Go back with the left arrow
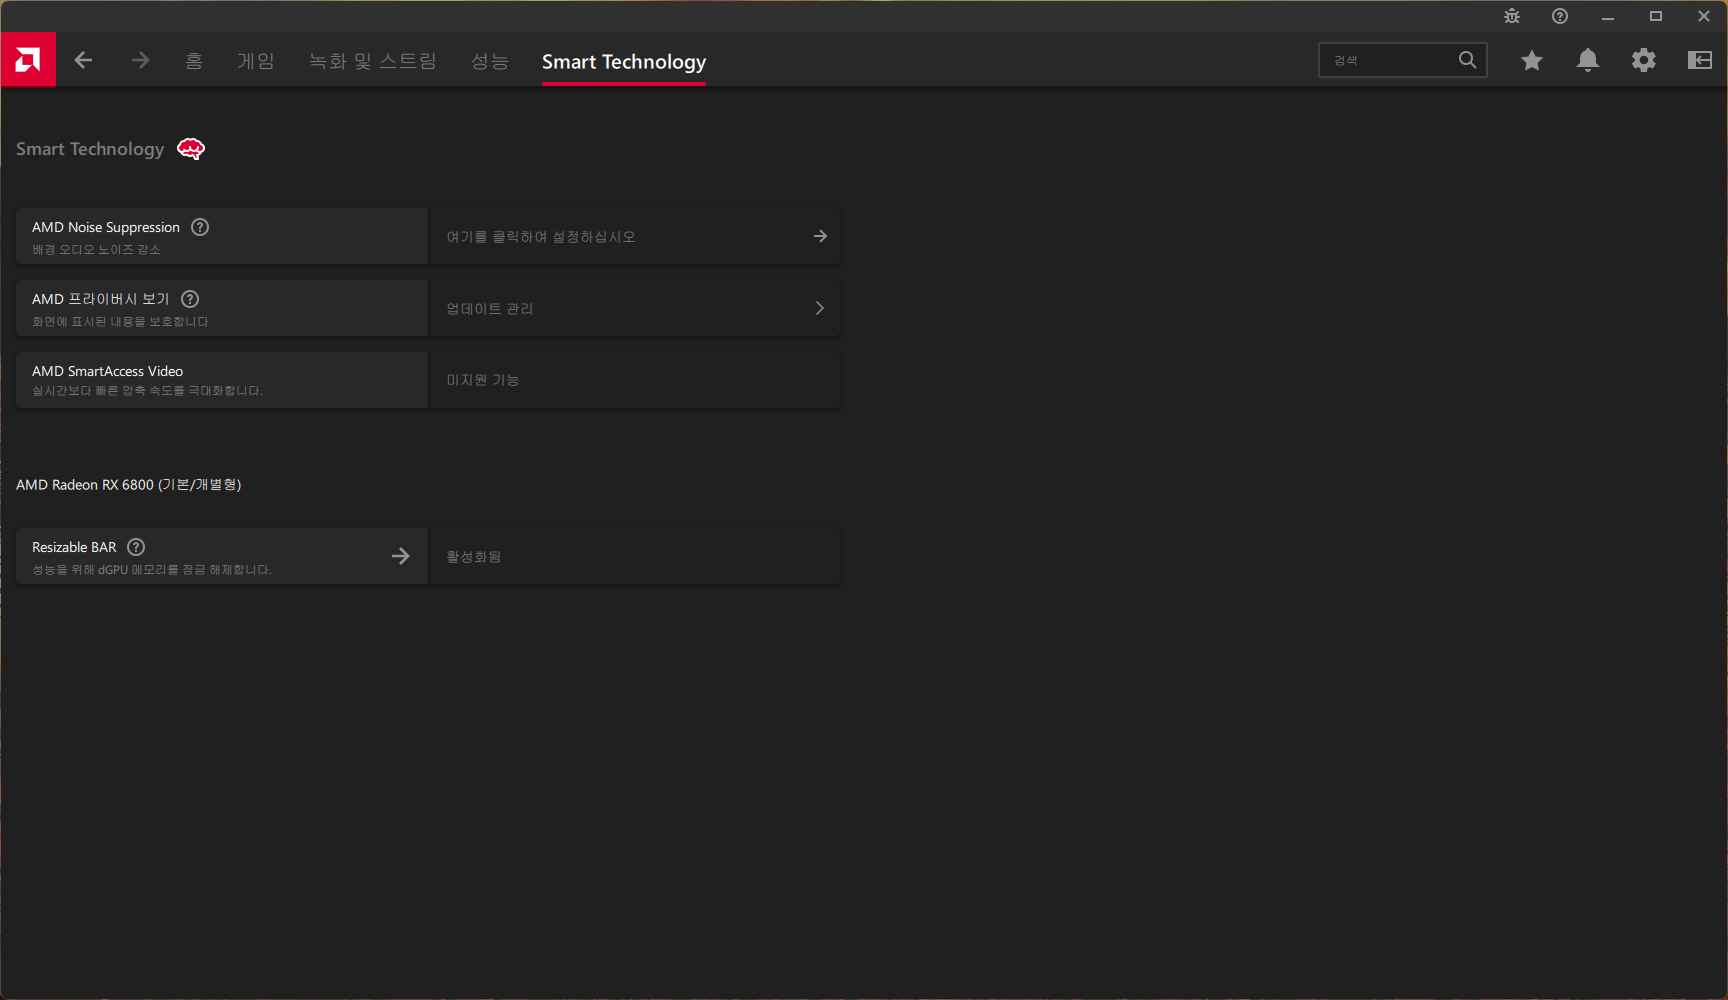This screenshot has height=1000, width=1728. pyautogui.click(x=83, y=61)
